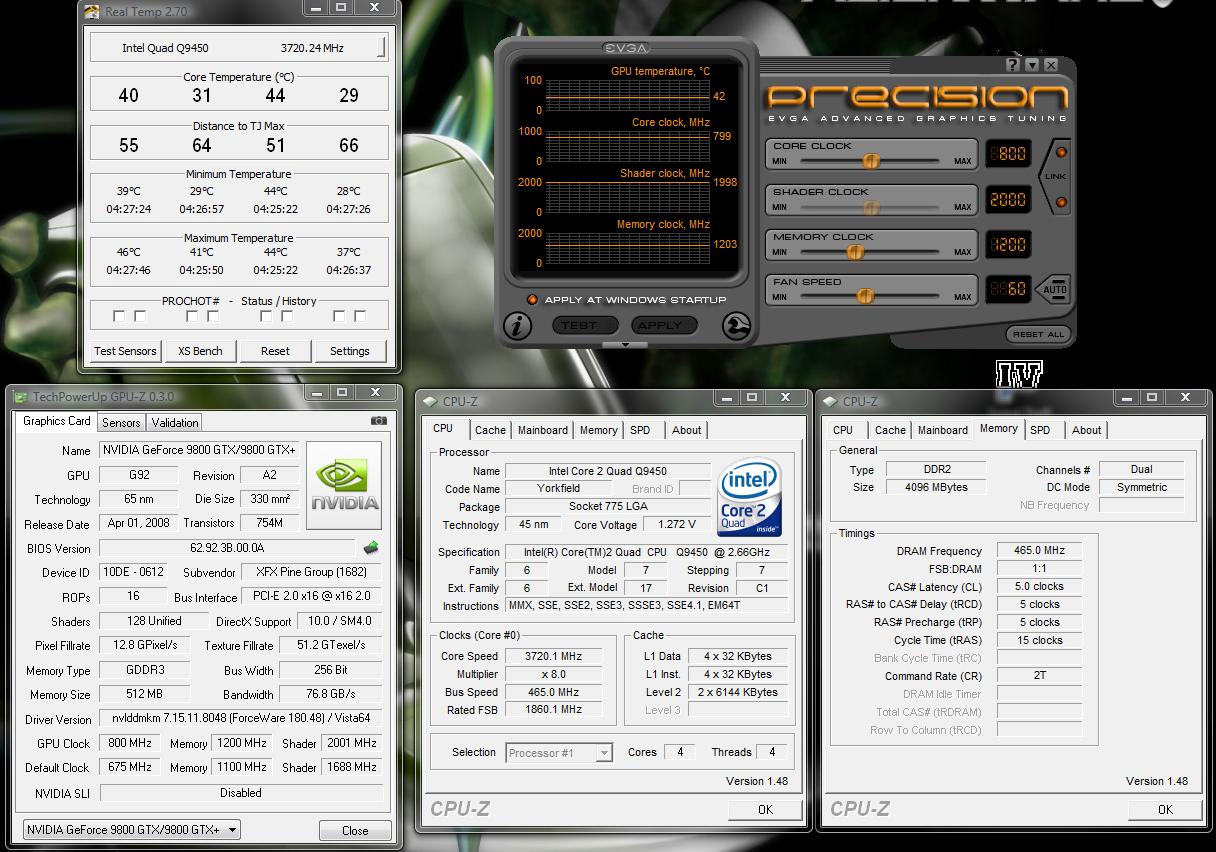Click the title icon of the CPU-Z memory window
The image size is (1216, 852).
click(830, 402)
